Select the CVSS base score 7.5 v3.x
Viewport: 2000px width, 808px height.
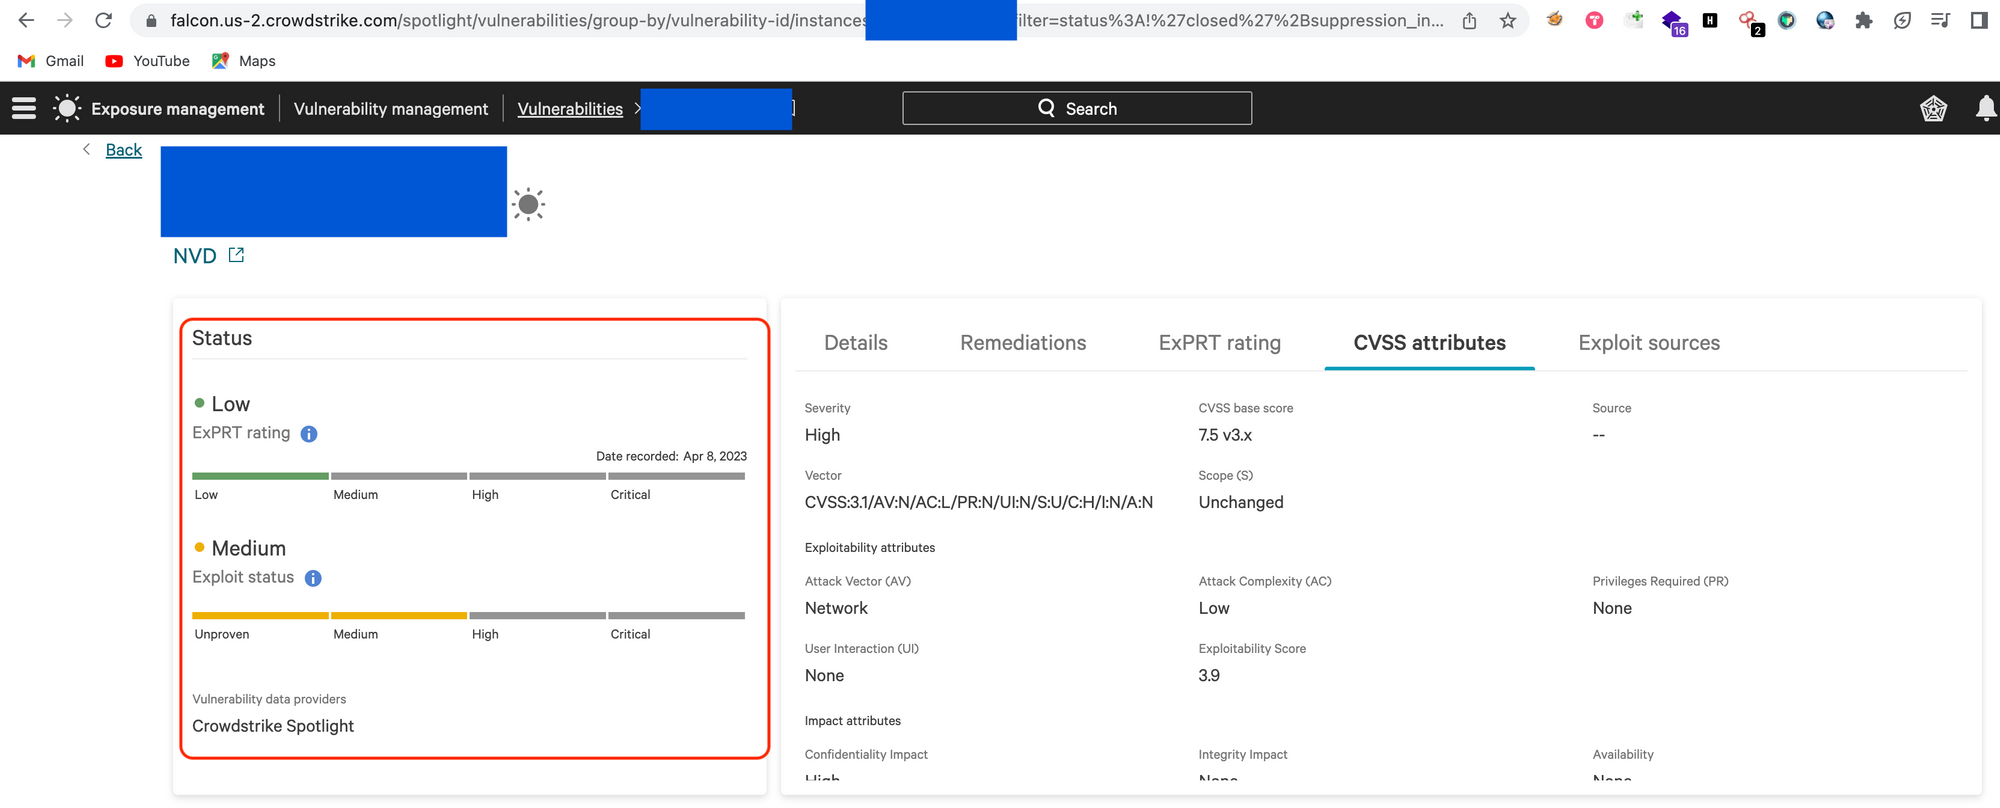[1225, 435]
